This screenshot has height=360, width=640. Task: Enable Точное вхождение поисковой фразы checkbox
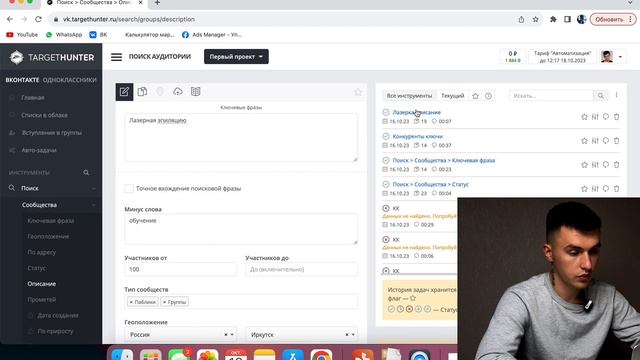(x=129, y=189)
